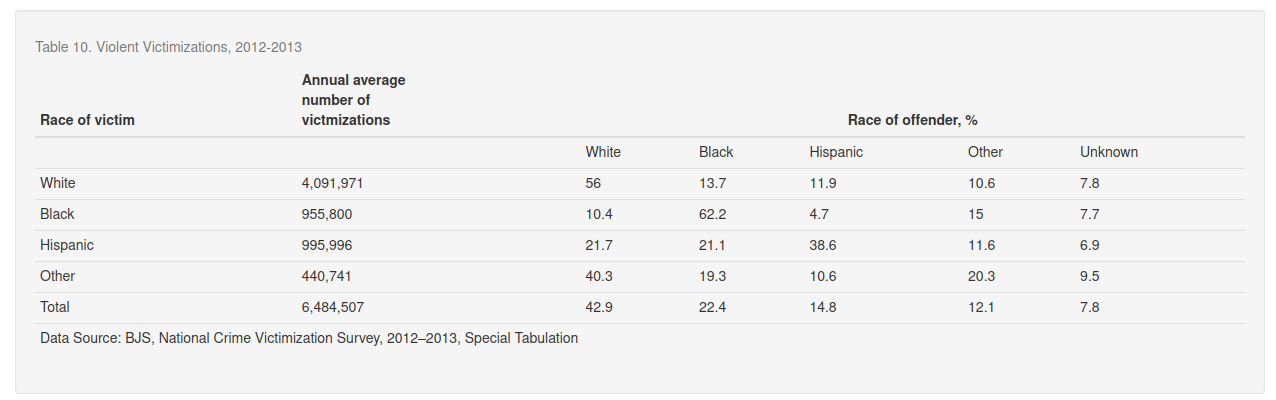The width and height of the screenshot is (1276, 400).
Task: Click the 'Race of offender, %' header
Action: point(912,120)
